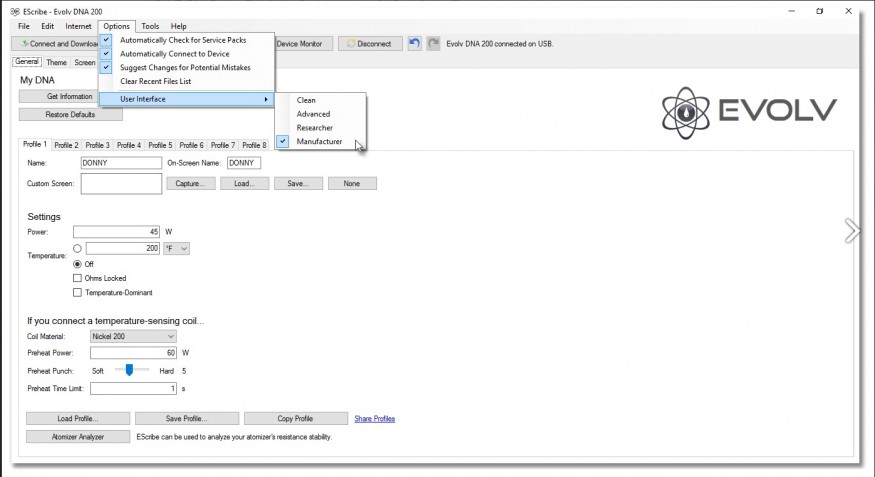
Task: Click the On-Screen Name field
Action: (x=244, y=163)
